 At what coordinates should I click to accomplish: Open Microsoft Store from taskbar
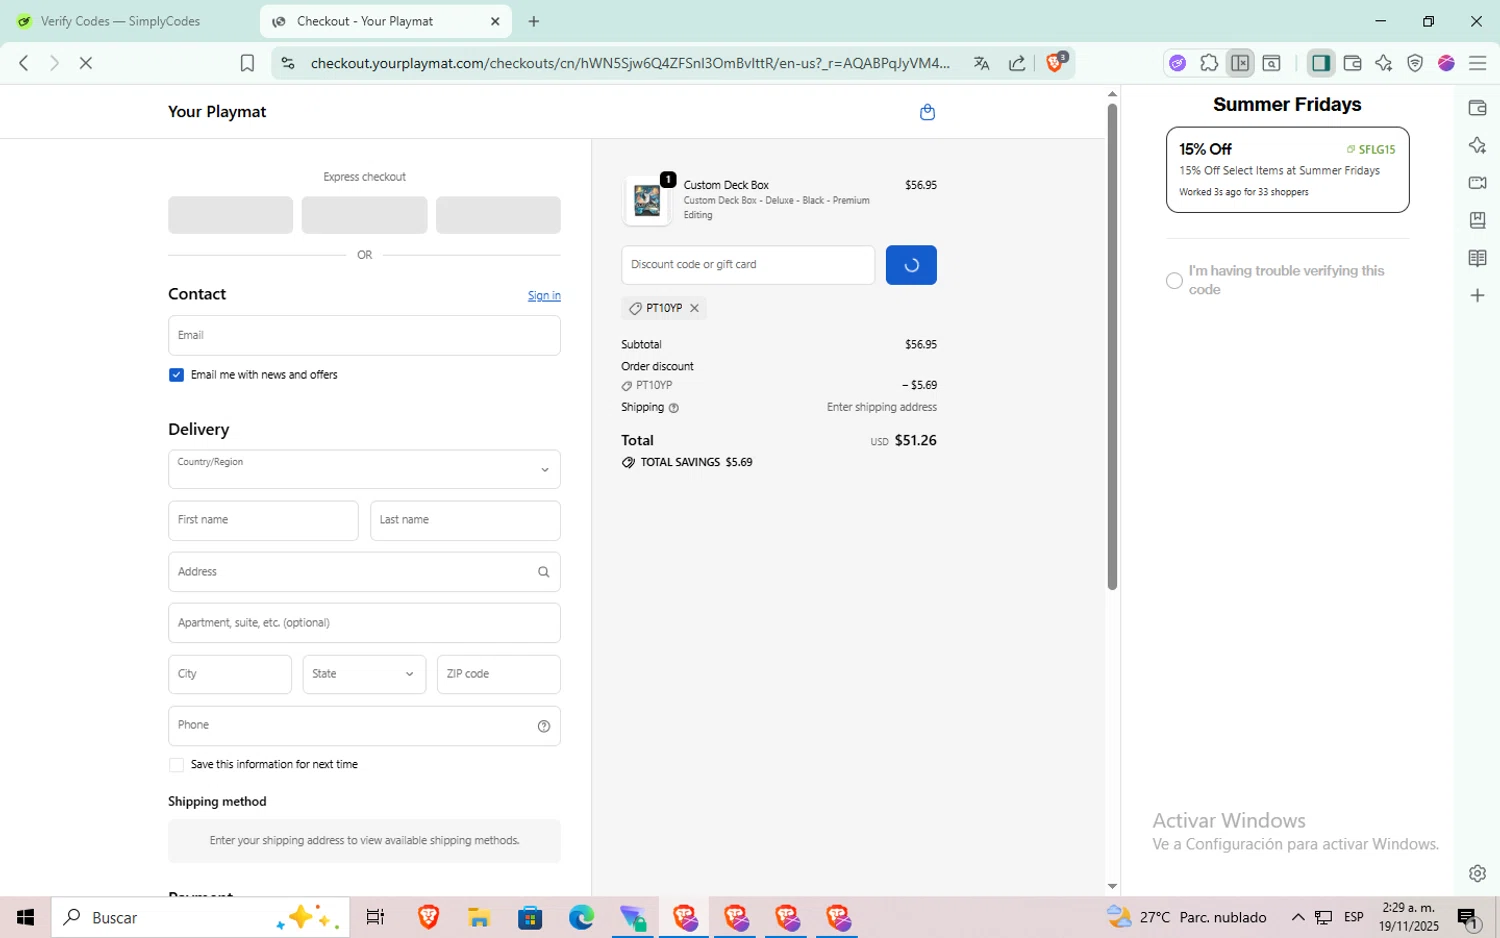(x=530, y=917)
